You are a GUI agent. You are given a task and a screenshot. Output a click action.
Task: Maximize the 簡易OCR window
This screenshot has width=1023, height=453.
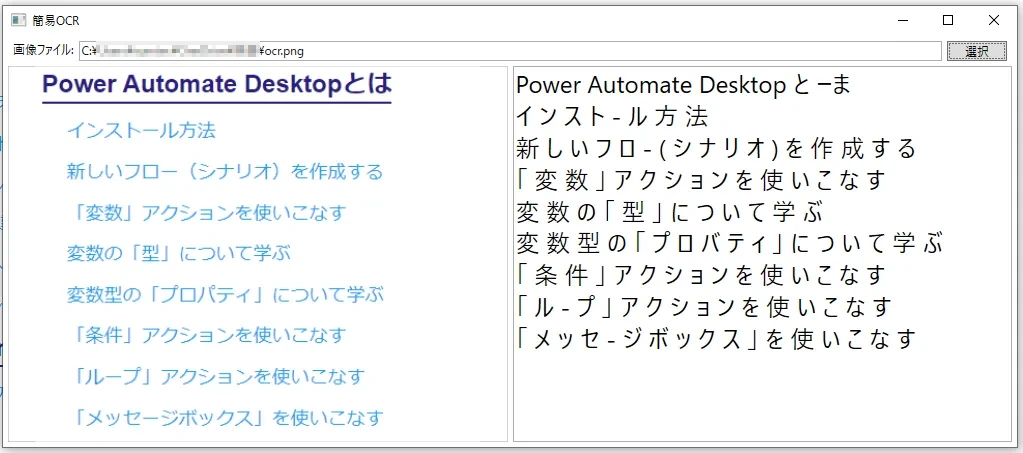tap(948, 20)
